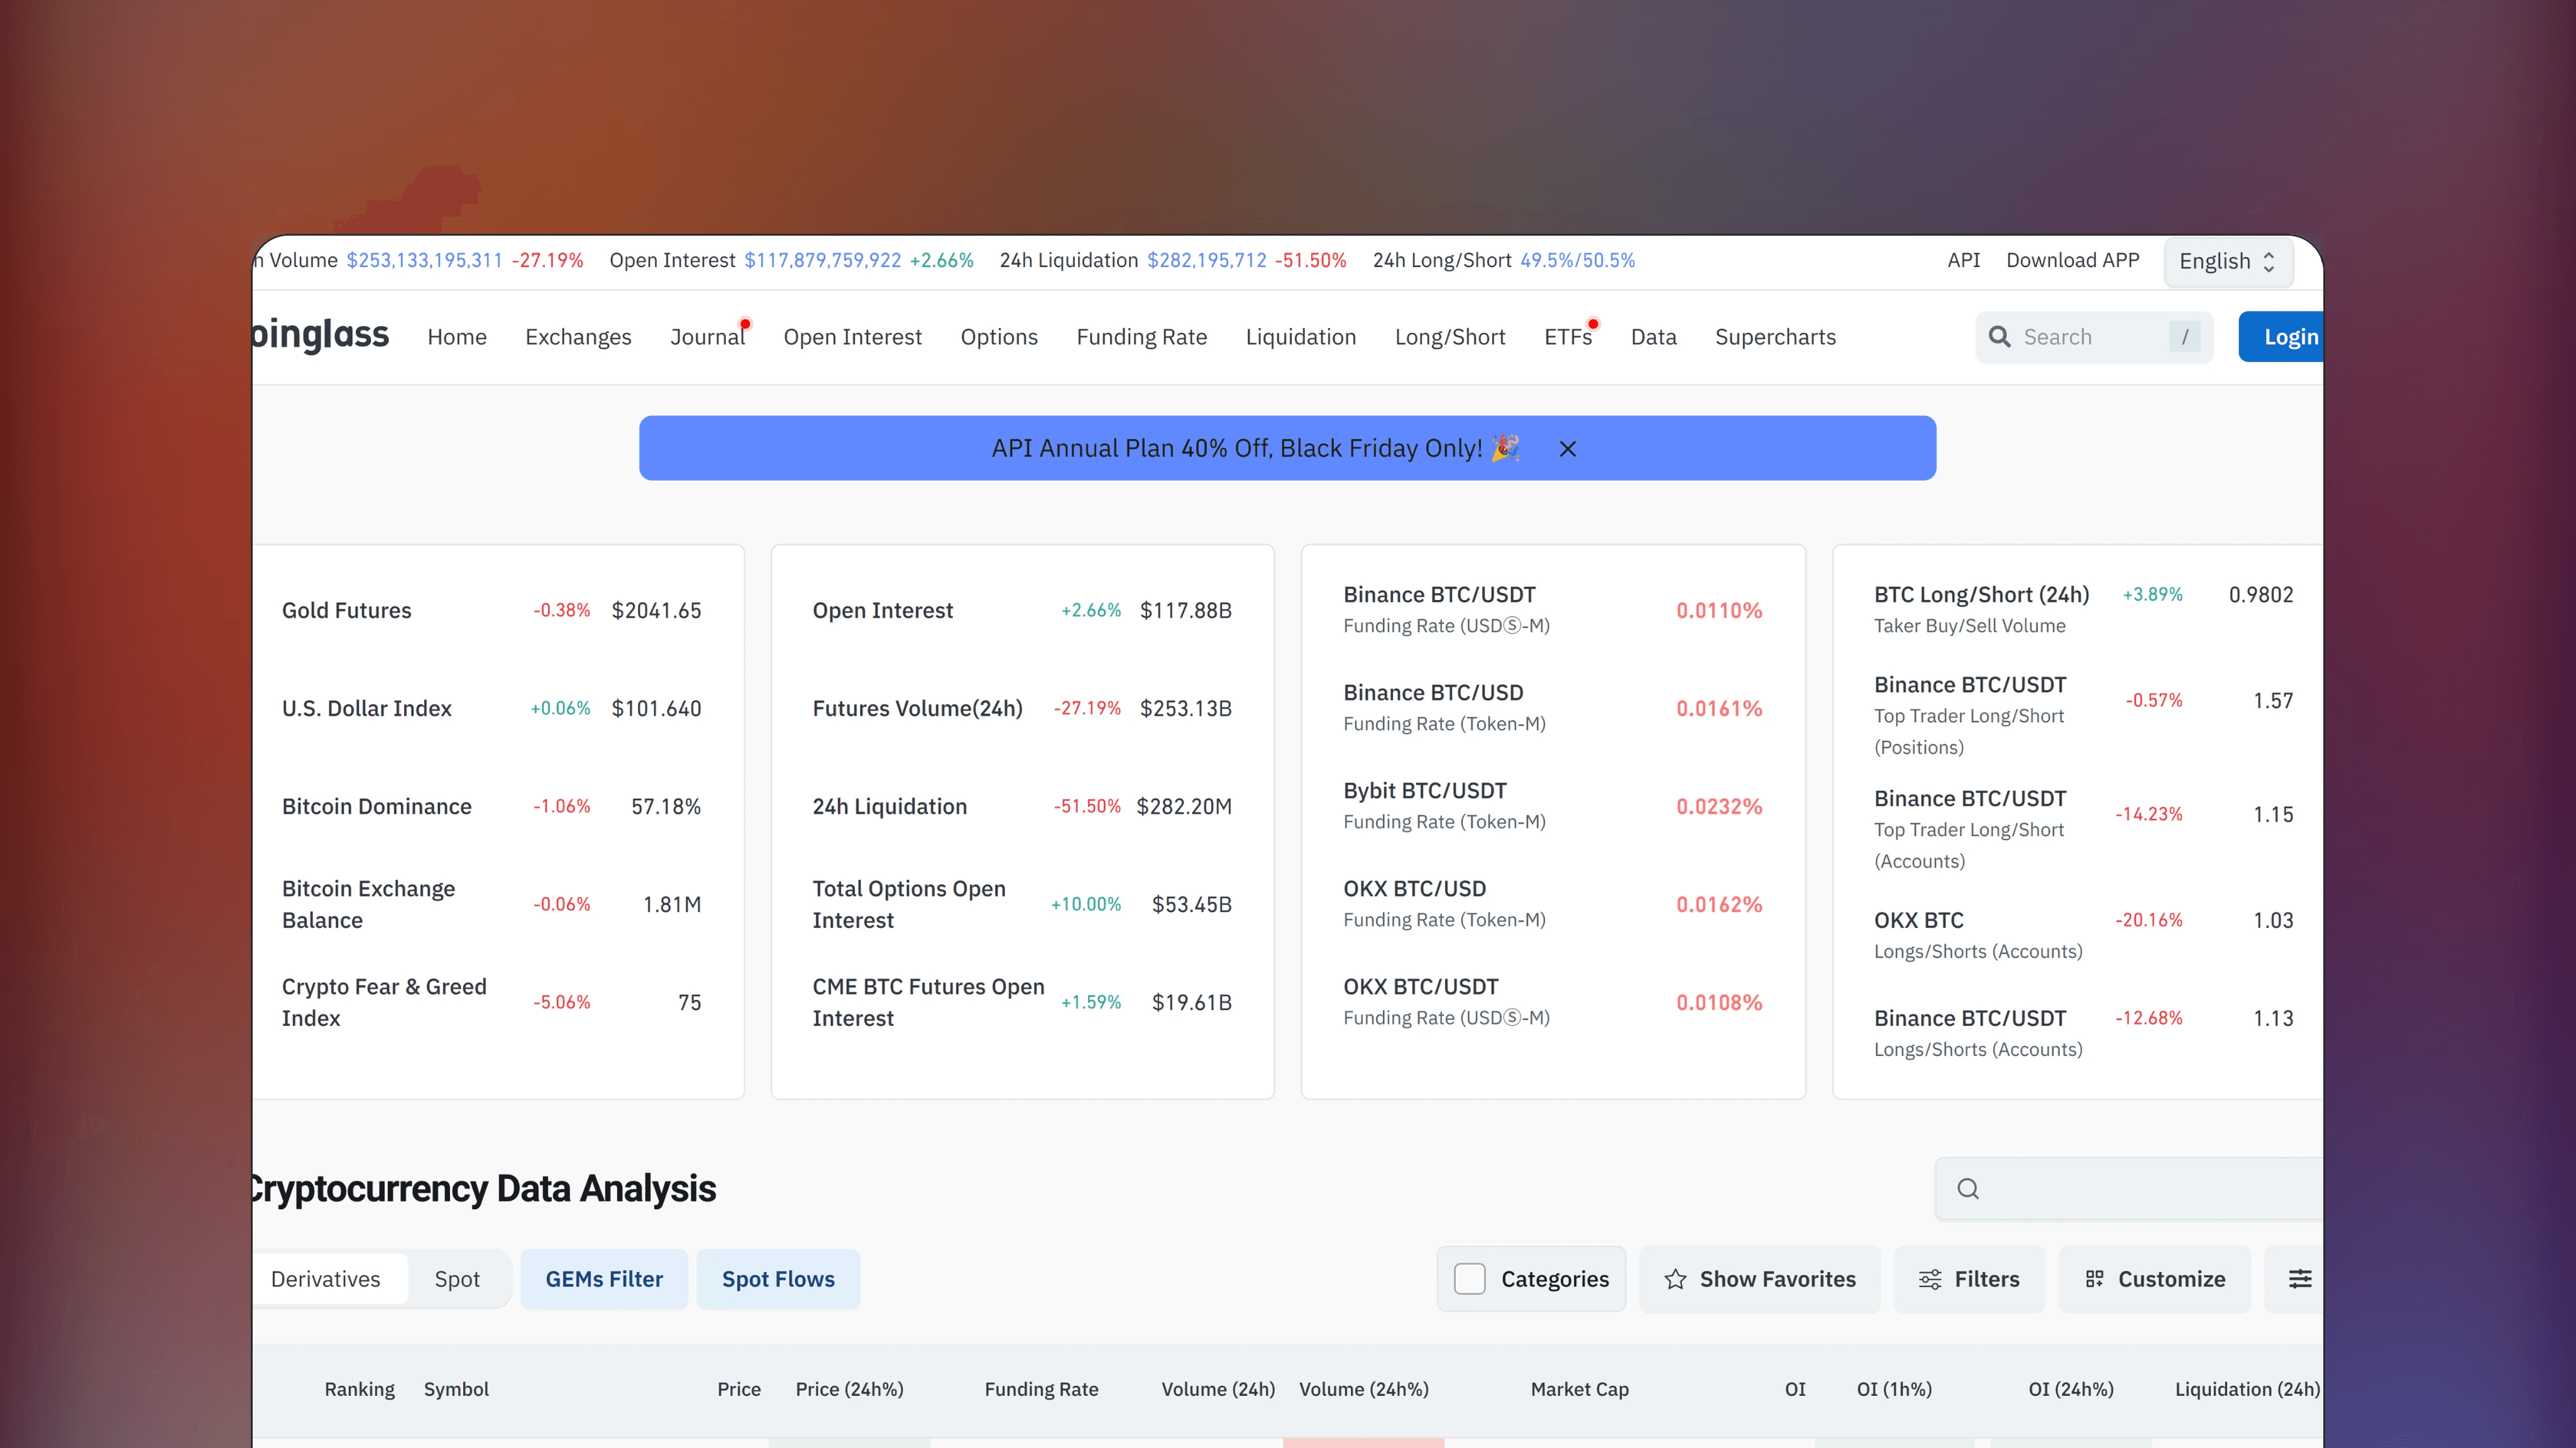Open the Funding Rate menu
This screenshot has height=1448, width=2576.
(1141, 337)
